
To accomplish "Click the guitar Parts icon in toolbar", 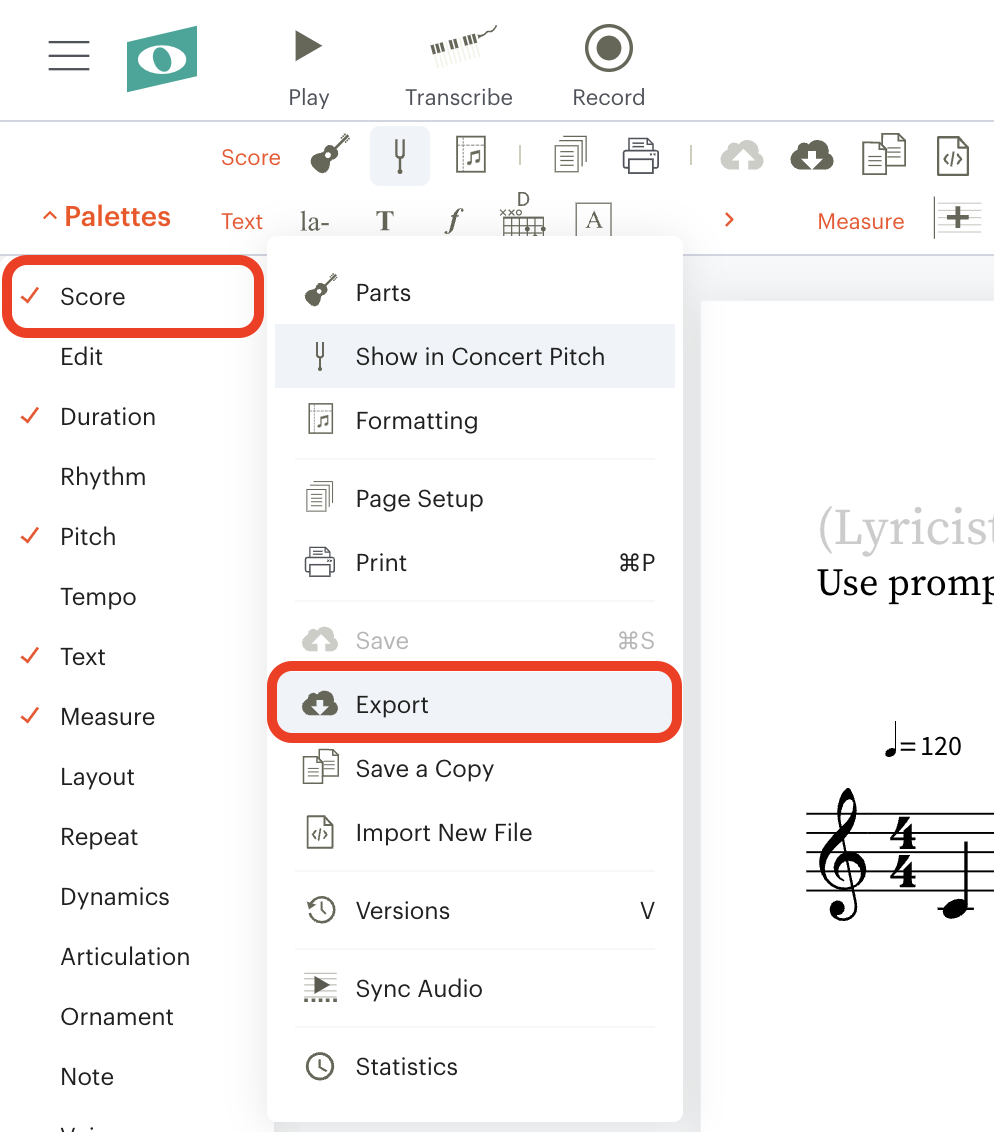I will point(330,156).
